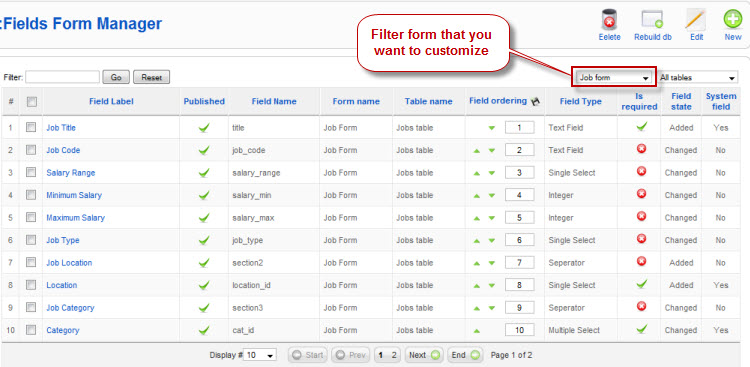This screenshot has height=367, width=750.
Task: Click the Filter text input box
Action: click(x=63, y=77)
